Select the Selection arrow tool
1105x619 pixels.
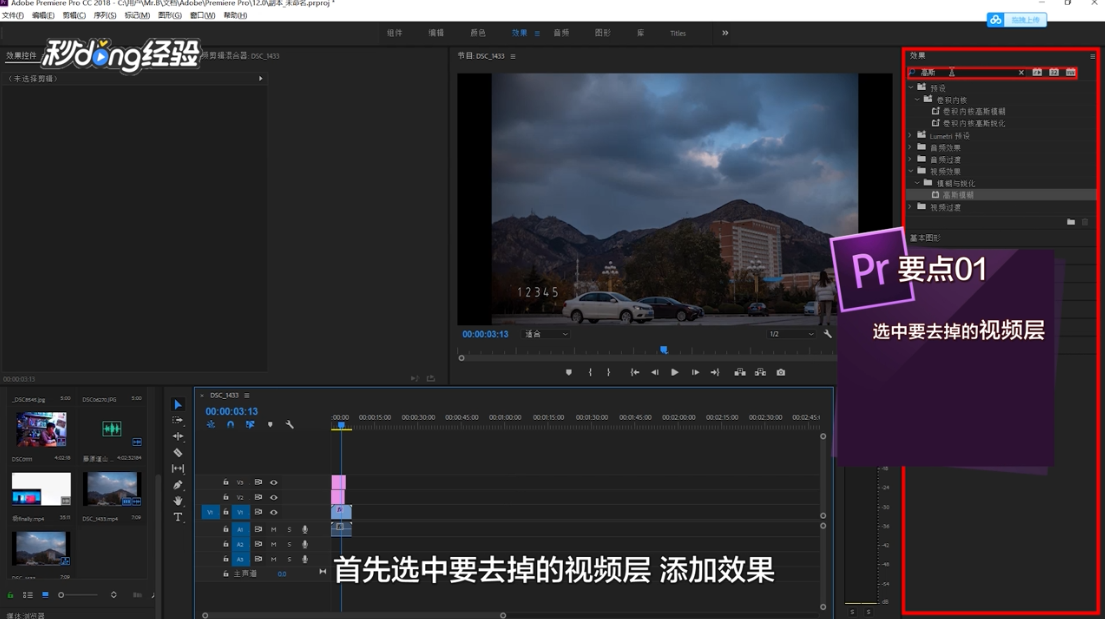click(178, 404)
